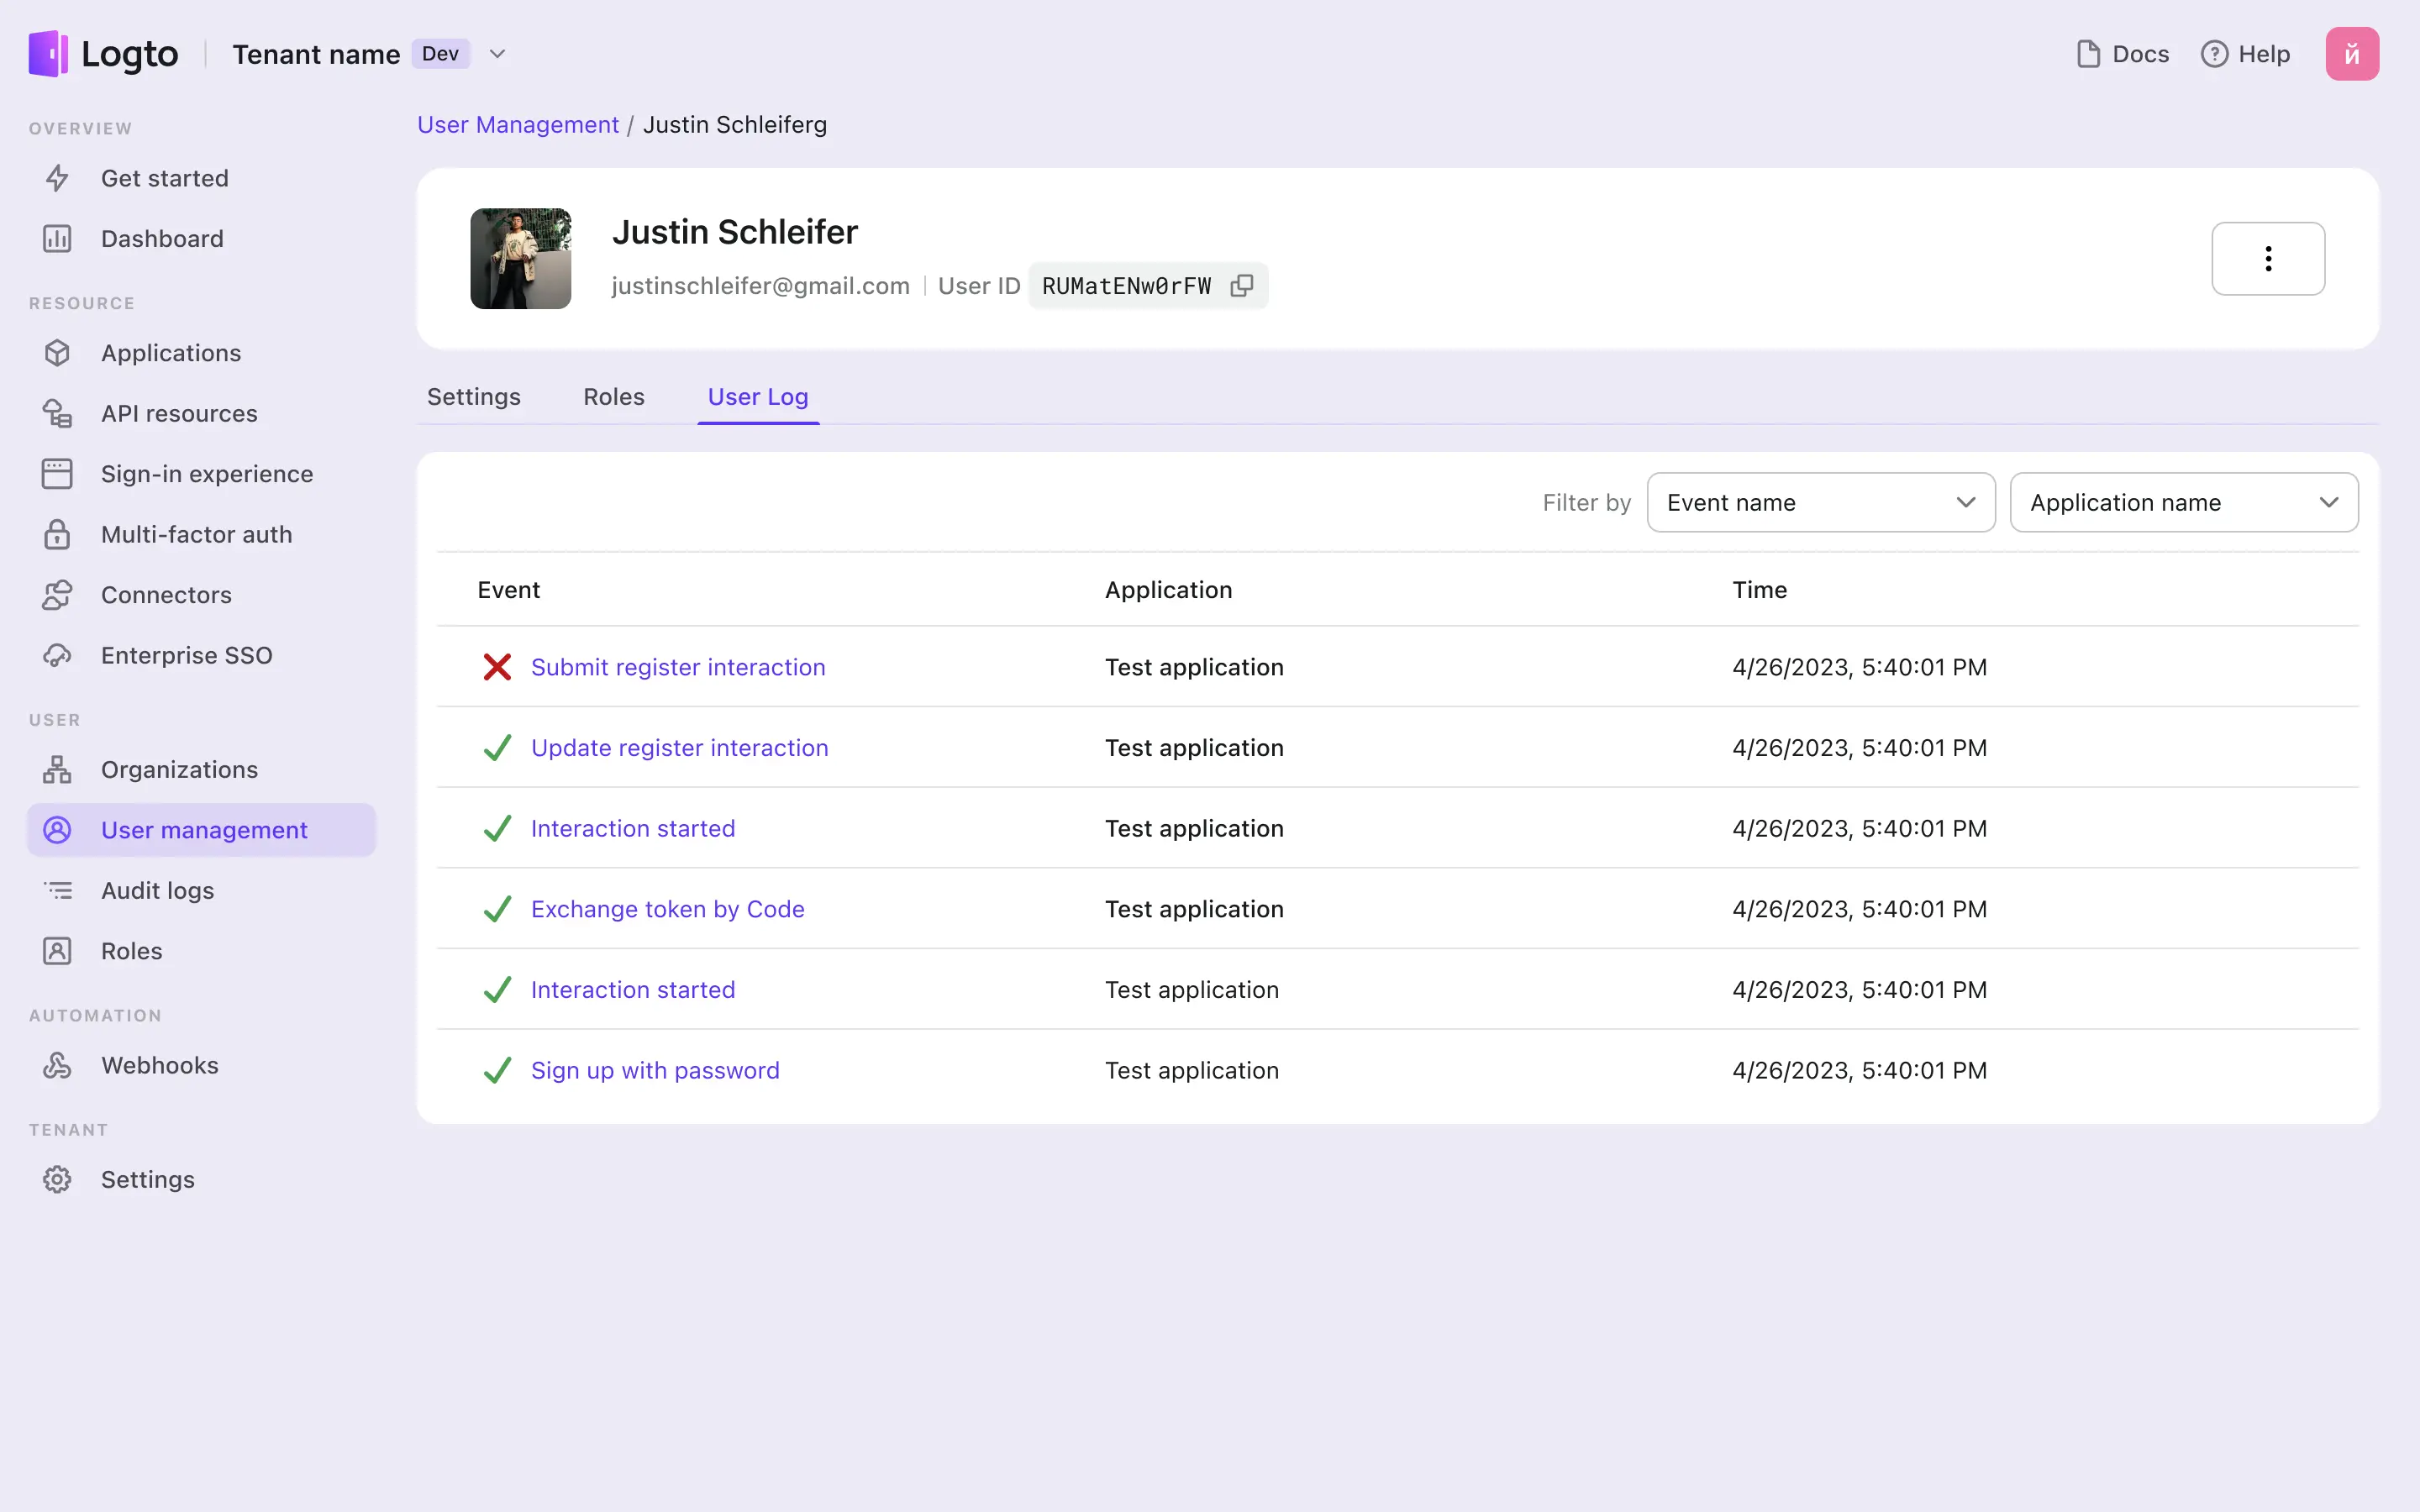Click the failed Submit register interaction status icon

[495, 667]
